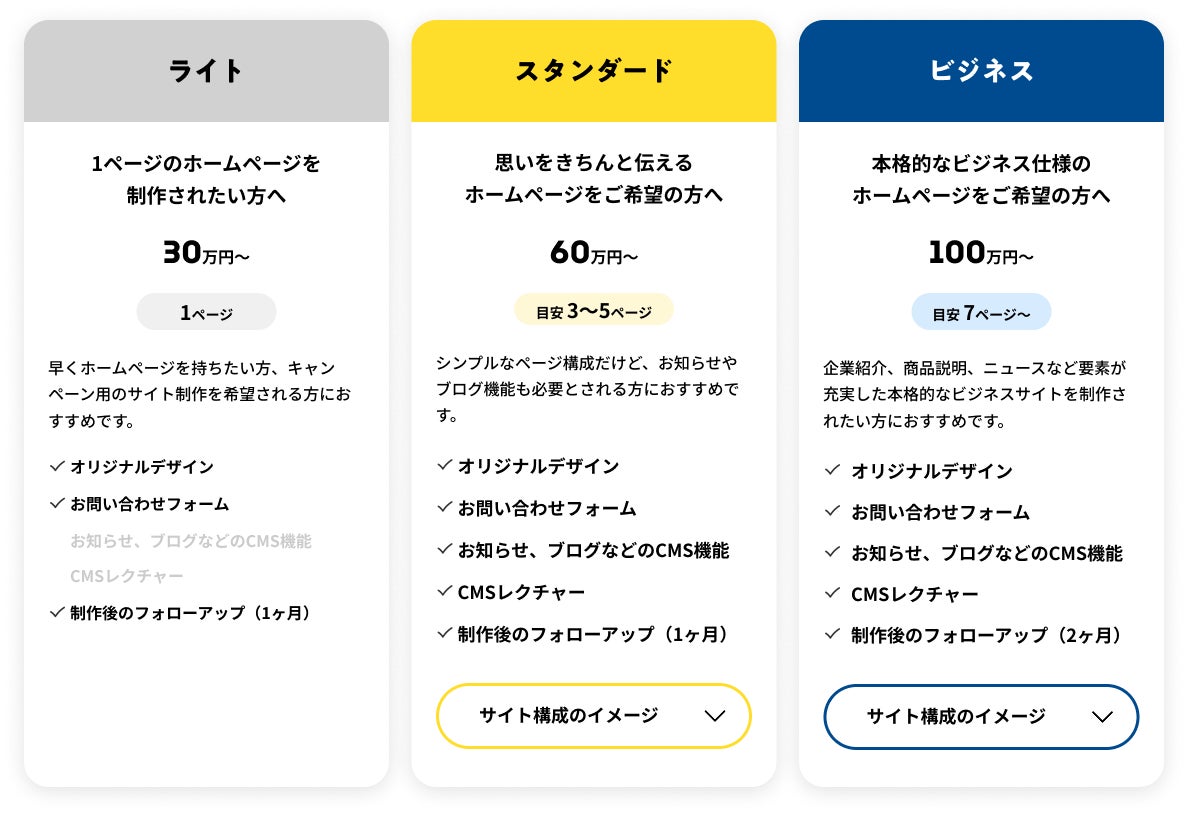Click checkmark beside ビジネス CMSレクチャー
The width and height of the screenshot is (1188, 815).
coord(833,592)
